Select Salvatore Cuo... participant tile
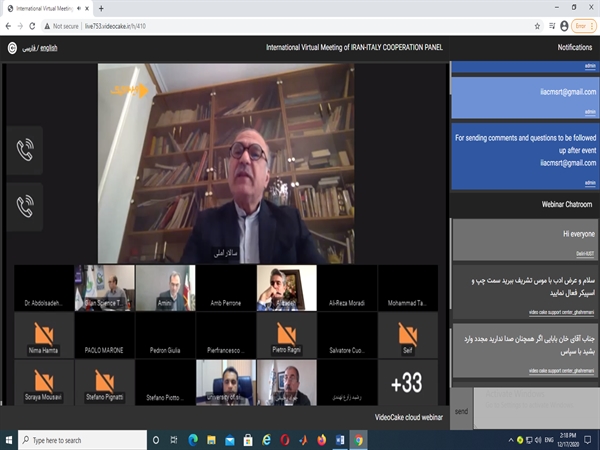This screenshot has width=600, height=450. (x=347, y=335)
